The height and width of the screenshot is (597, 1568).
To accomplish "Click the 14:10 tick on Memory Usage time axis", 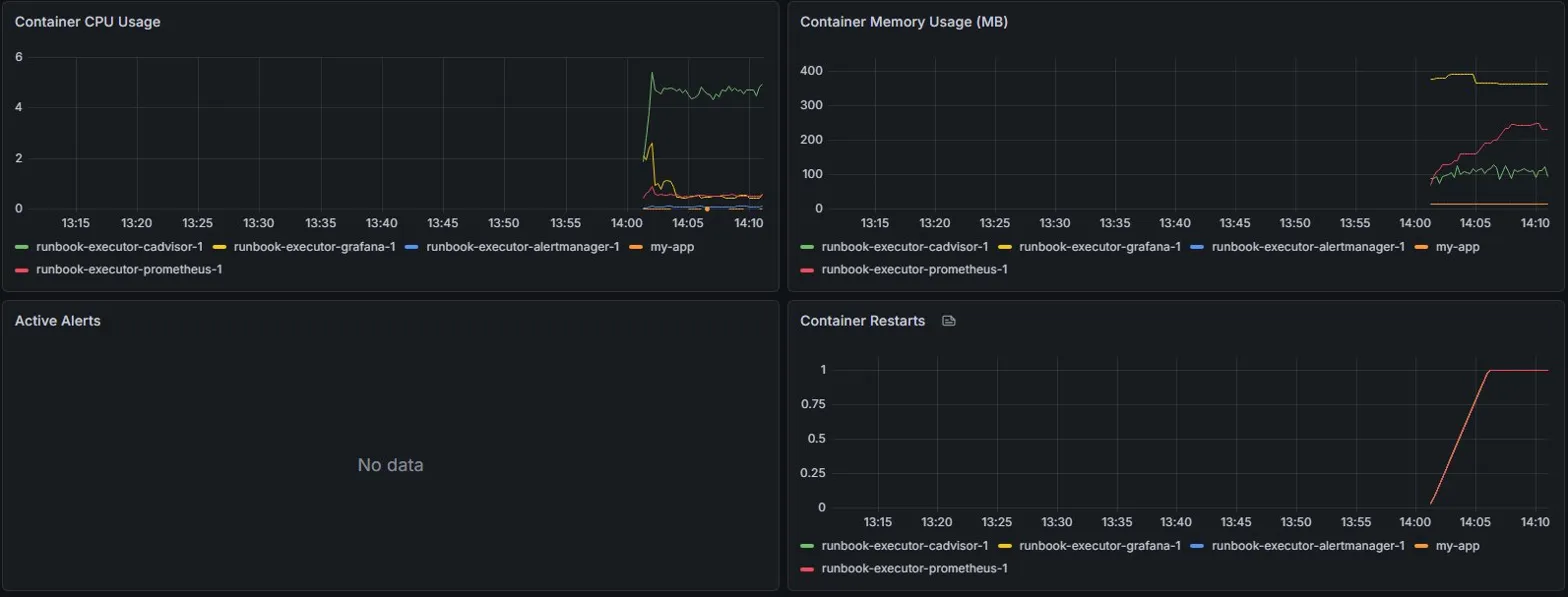I will click(x=1535, y=222).
